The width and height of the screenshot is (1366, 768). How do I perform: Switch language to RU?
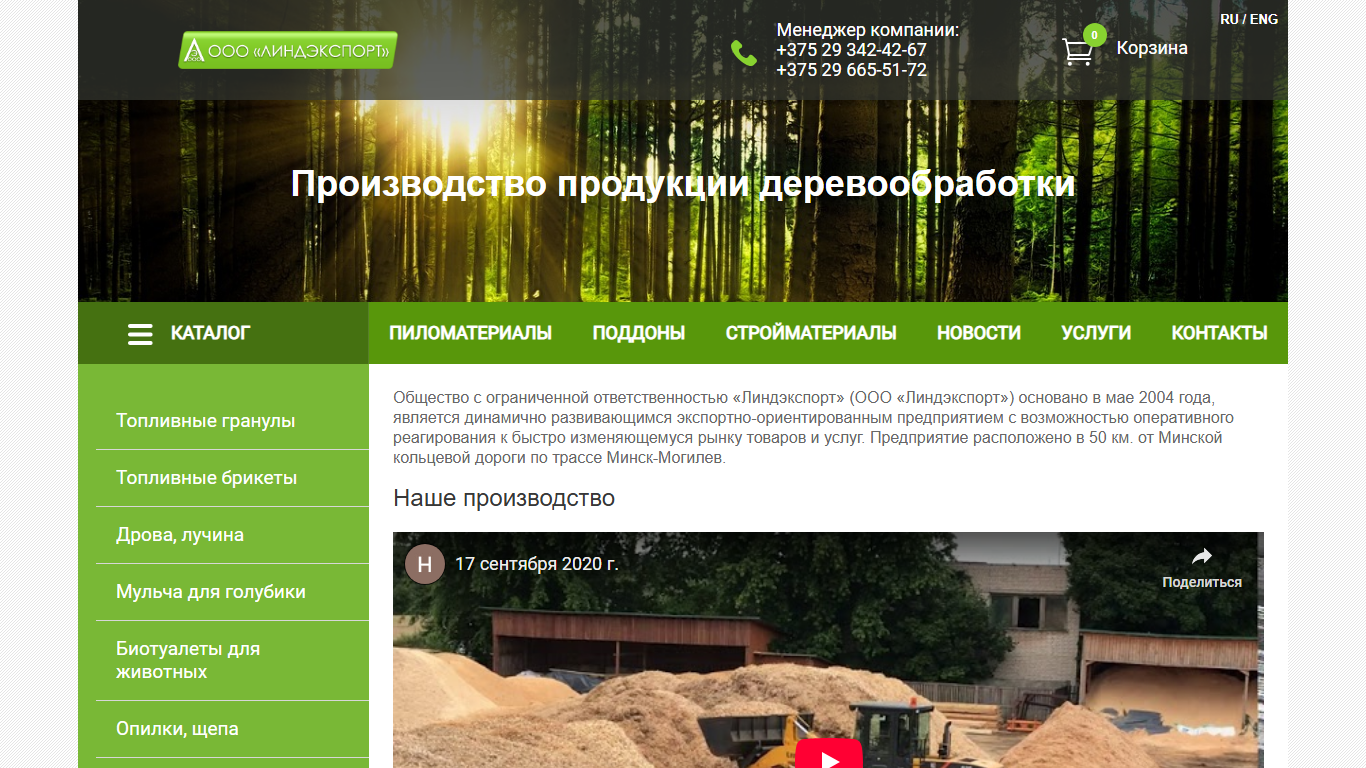pos(1229,19)
